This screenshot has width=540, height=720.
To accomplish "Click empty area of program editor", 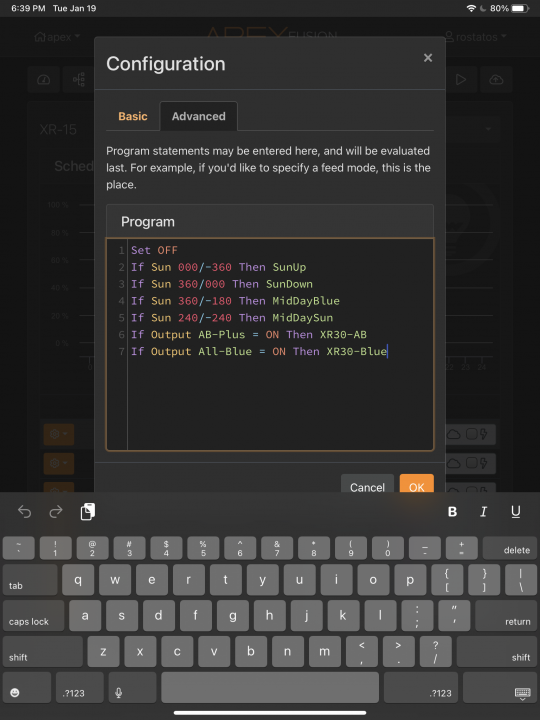I will click(x=280, y=404).
